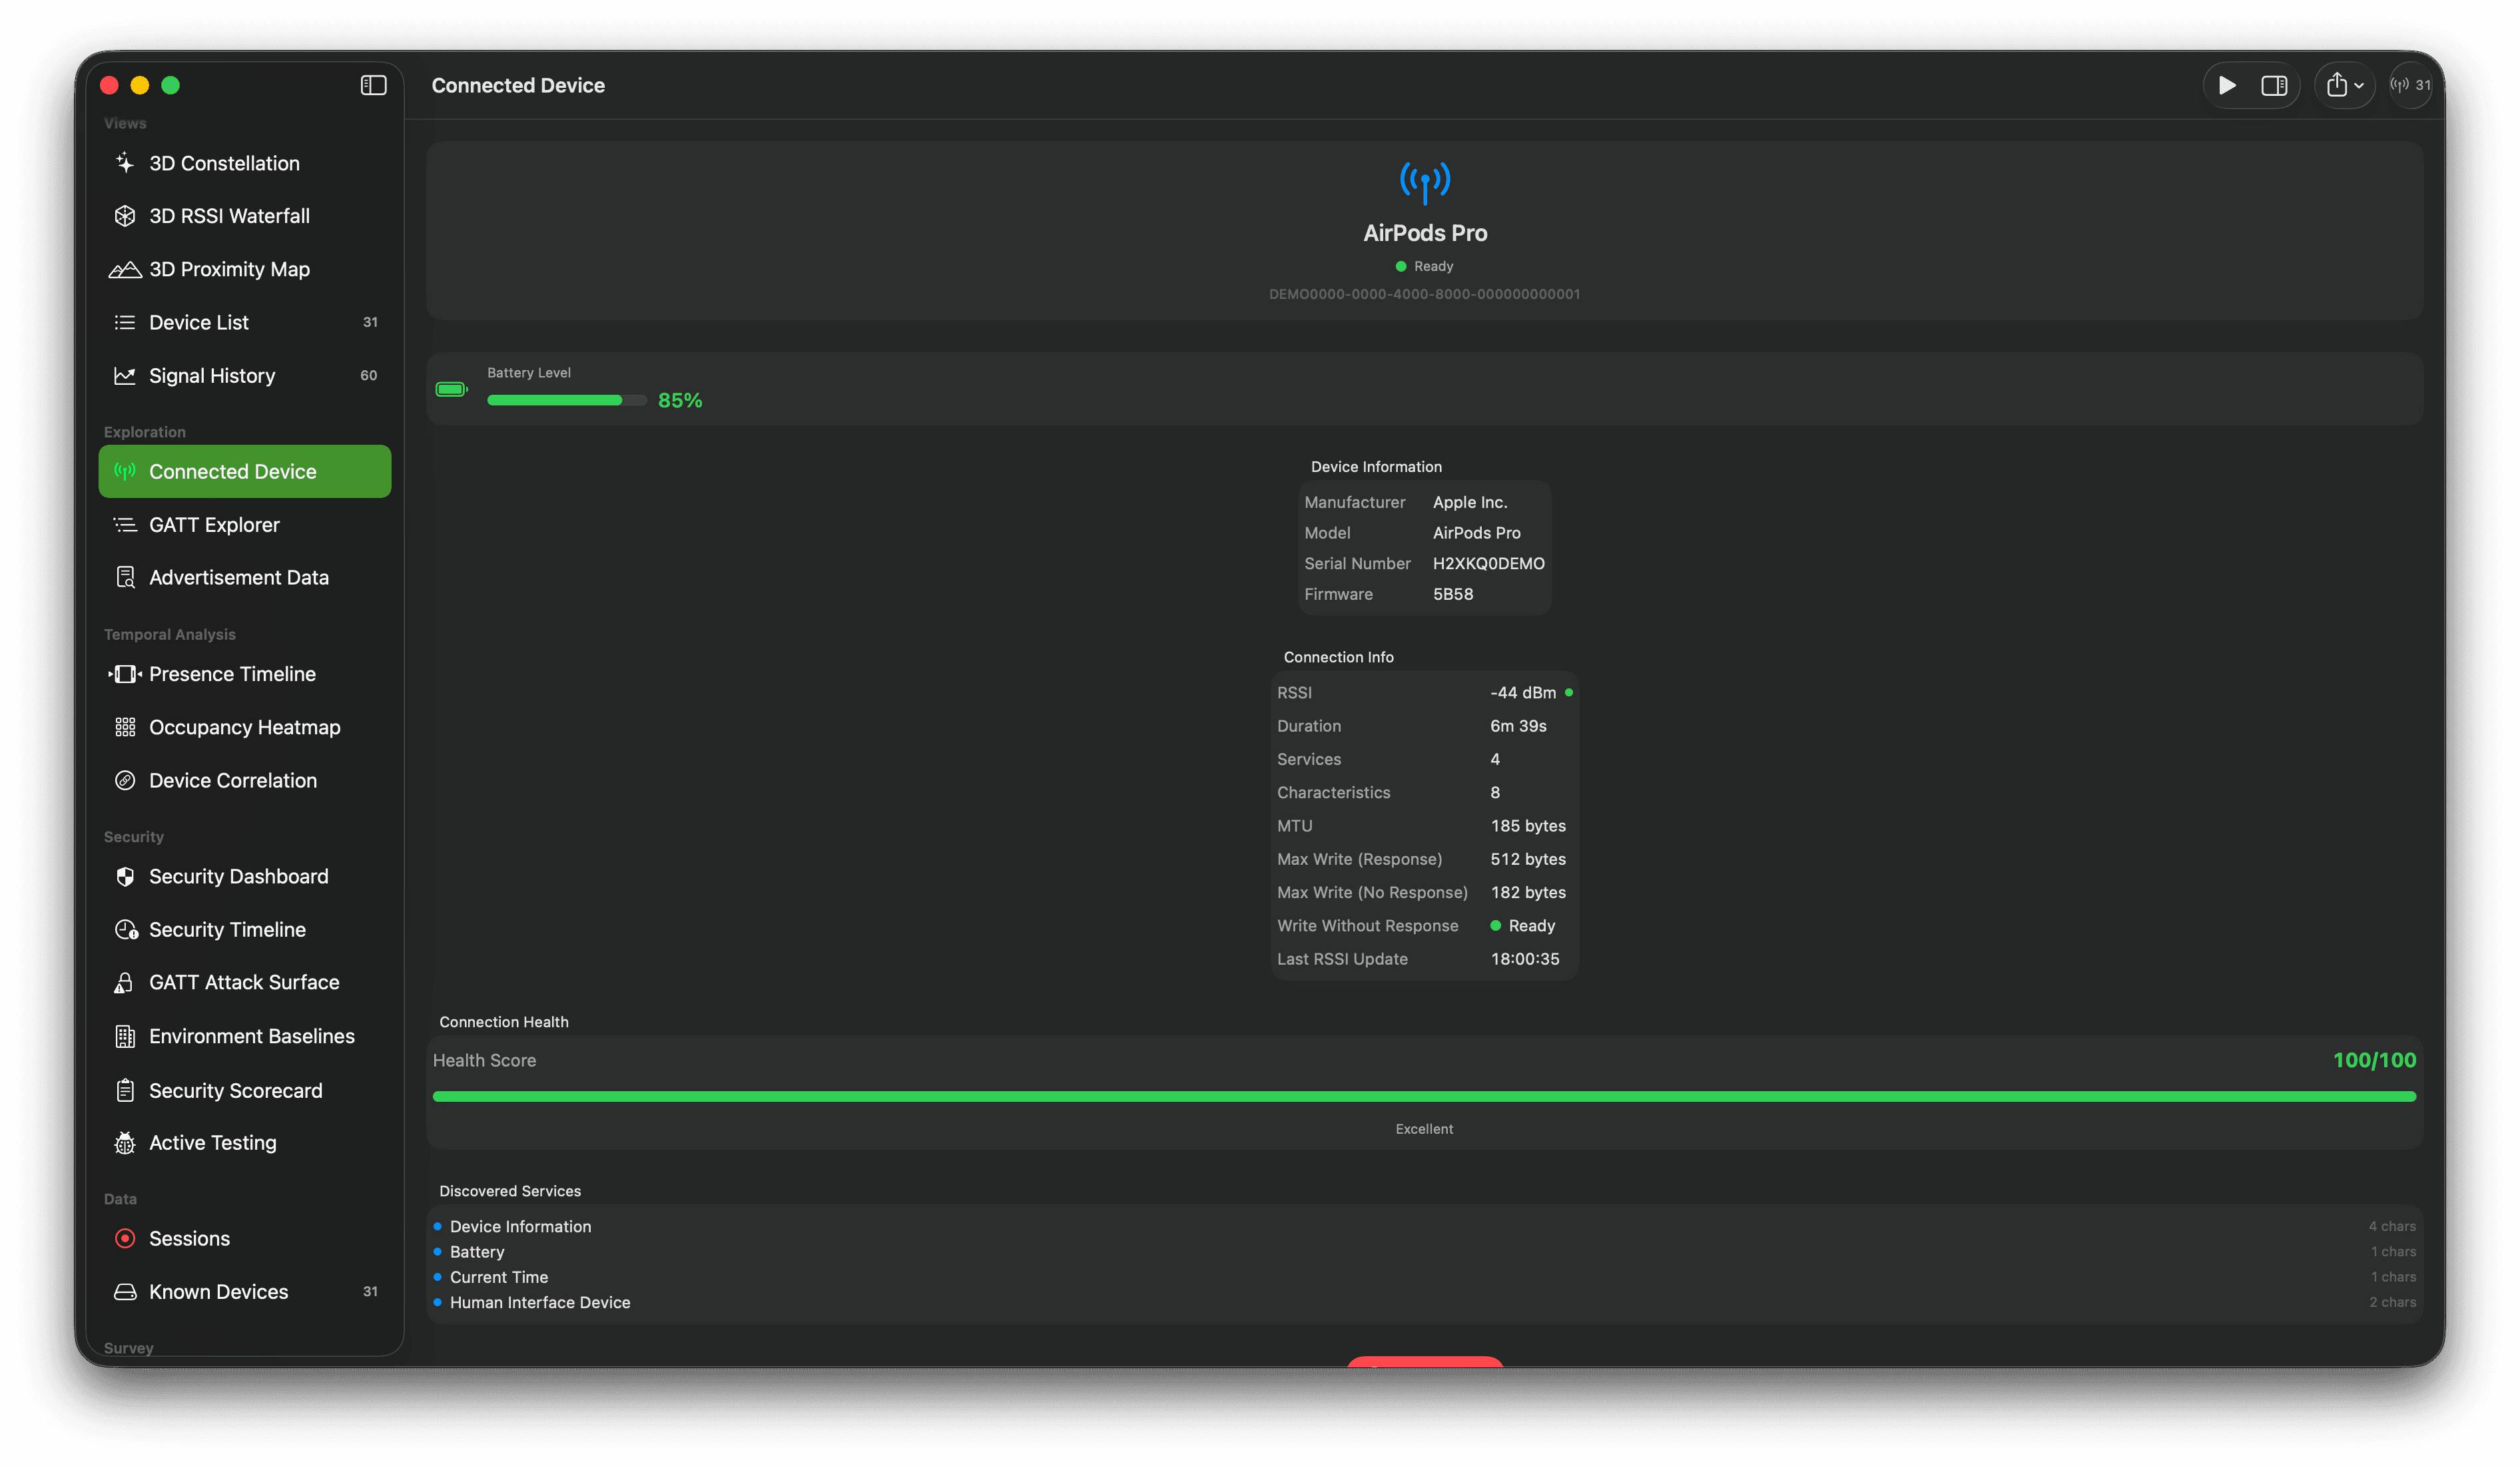
Task: Select the Human Interface Device service
Action: (x=1424, y=1302)
